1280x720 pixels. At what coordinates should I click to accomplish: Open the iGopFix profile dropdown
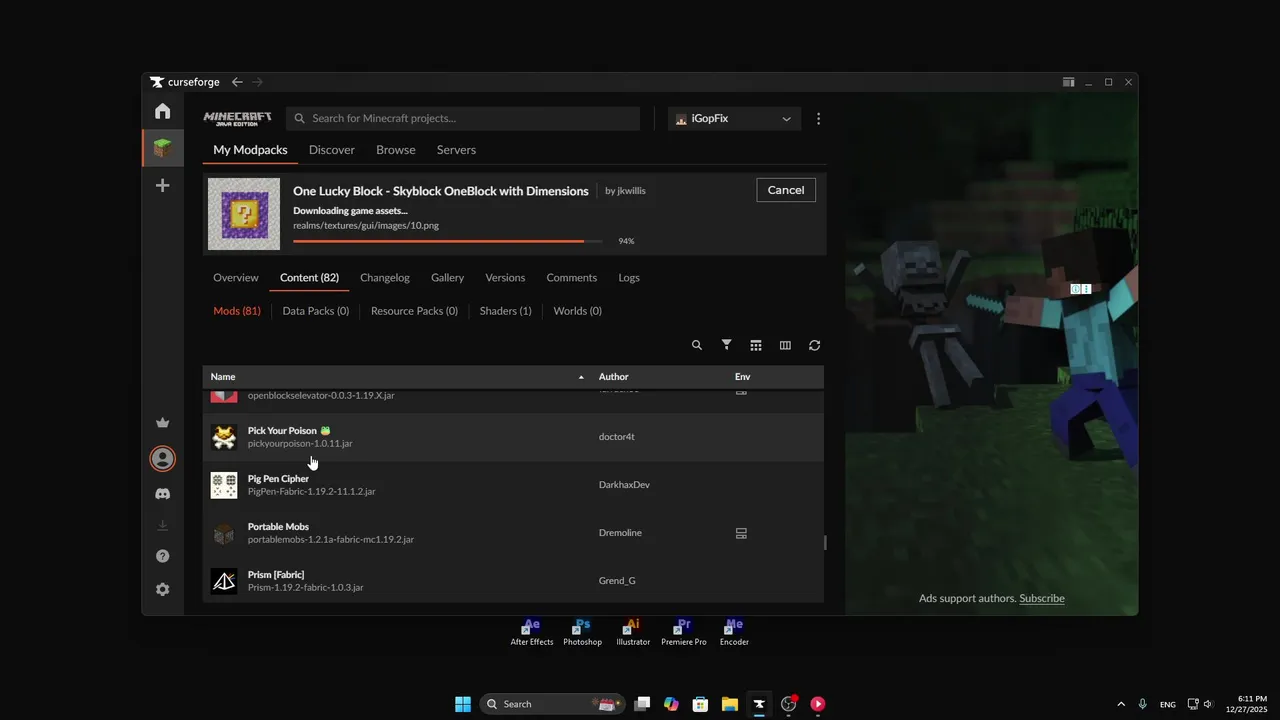tap(734, 118)
